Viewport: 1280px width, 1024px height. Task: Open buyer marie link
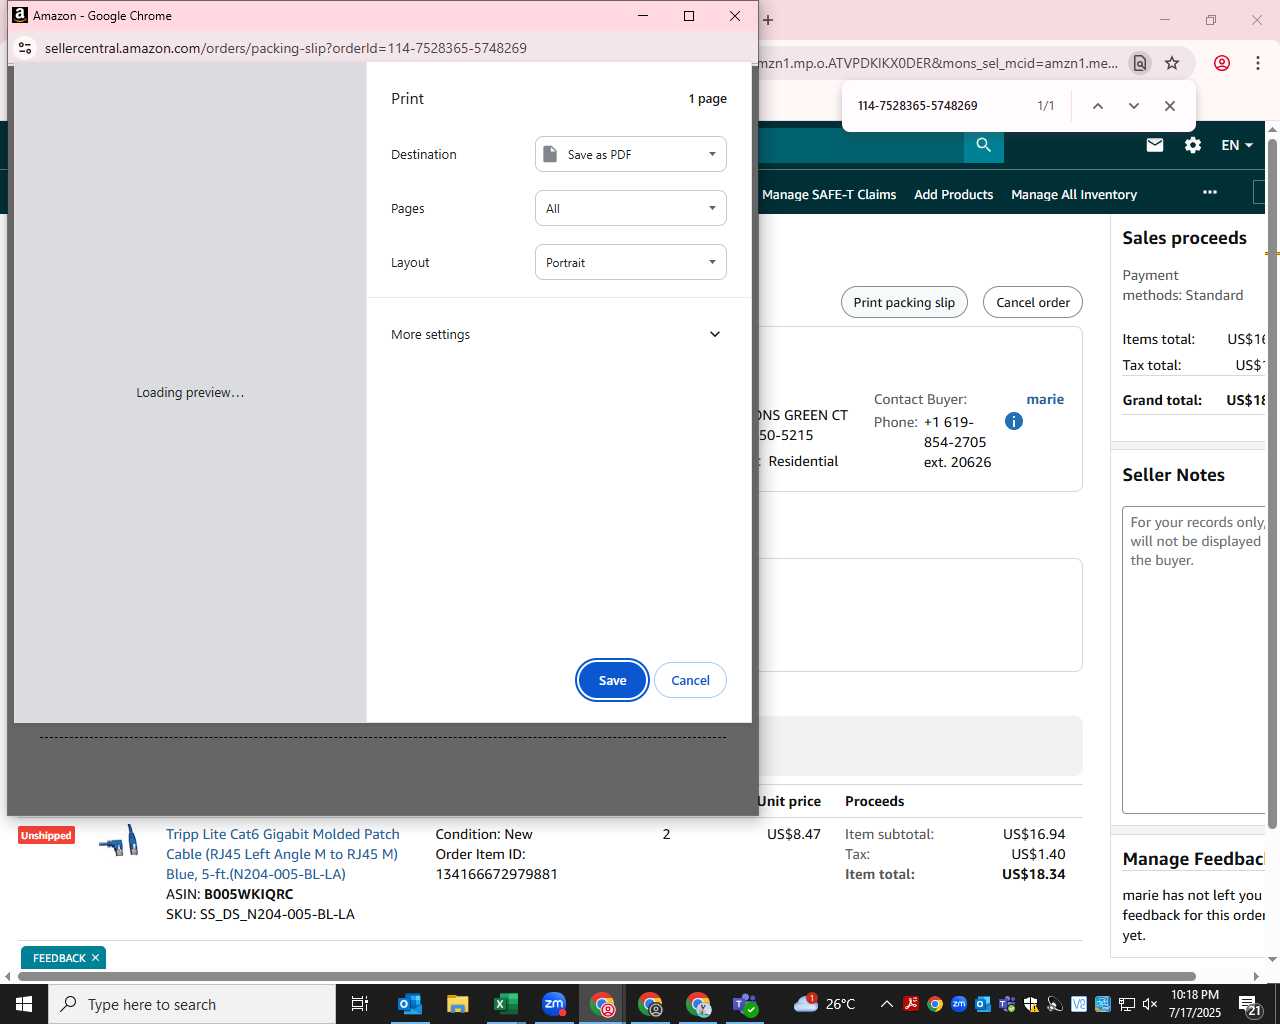[1045, 399]
